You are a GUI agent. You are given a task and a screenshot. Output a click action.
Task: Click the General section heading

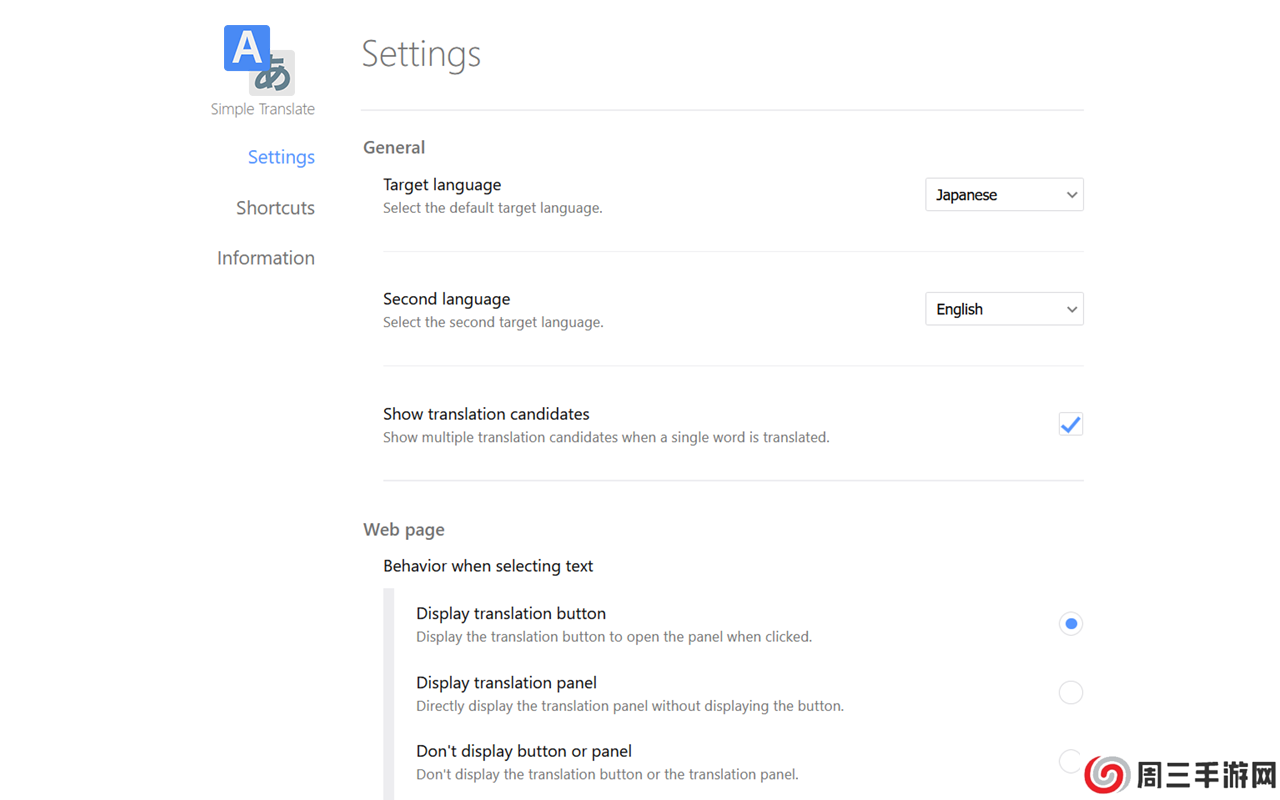[x=394, y=147]
